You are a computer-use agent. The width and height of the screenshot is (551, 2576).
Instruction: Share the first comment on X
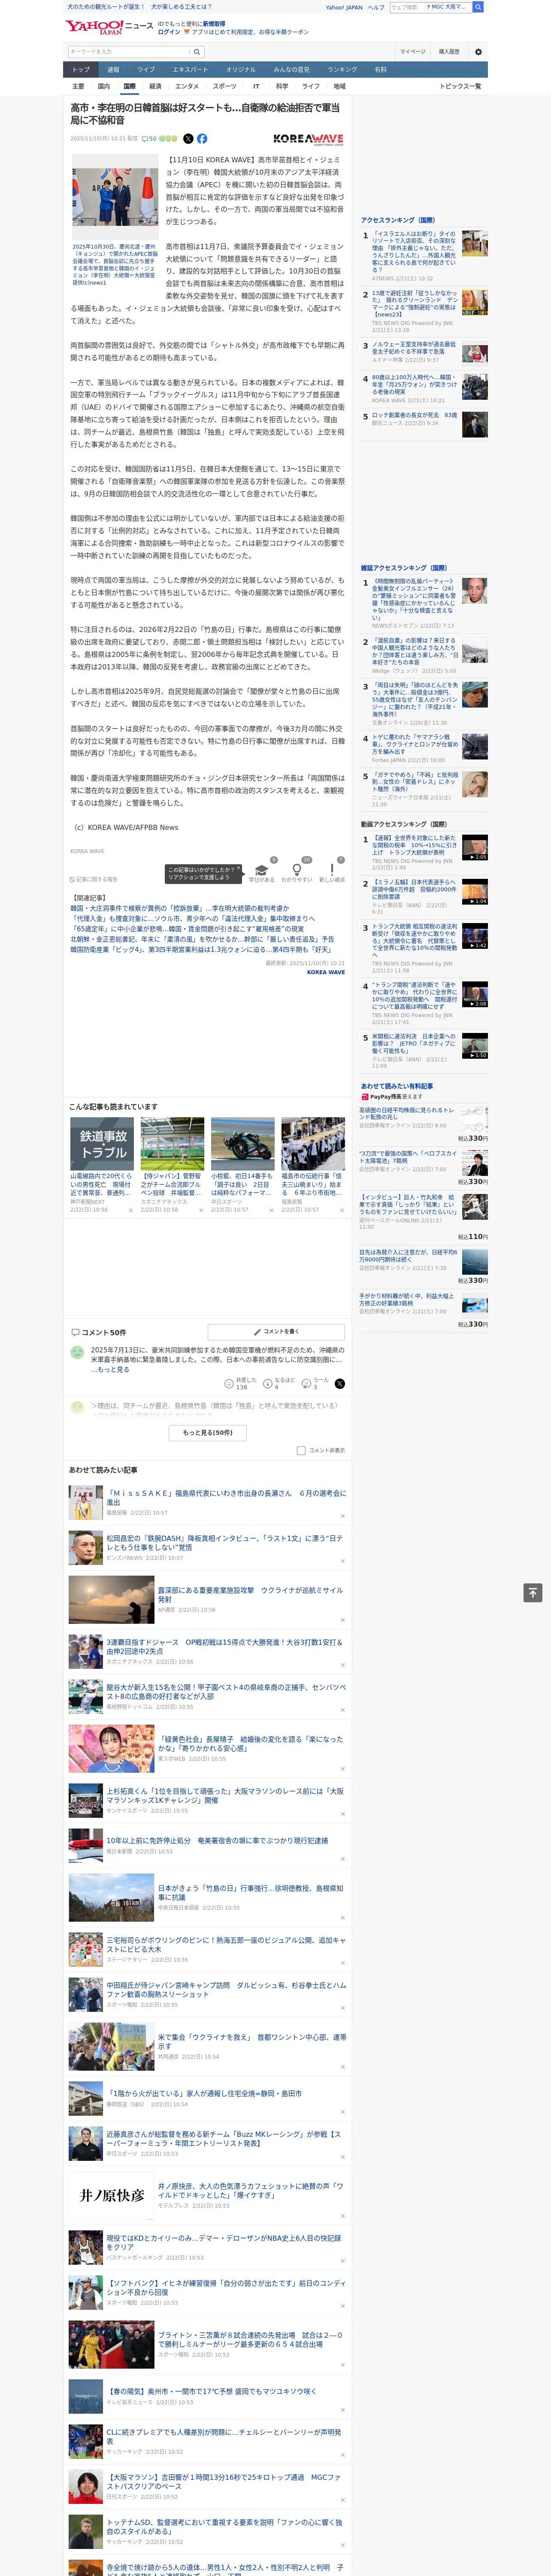click(x=339, y=1384)
